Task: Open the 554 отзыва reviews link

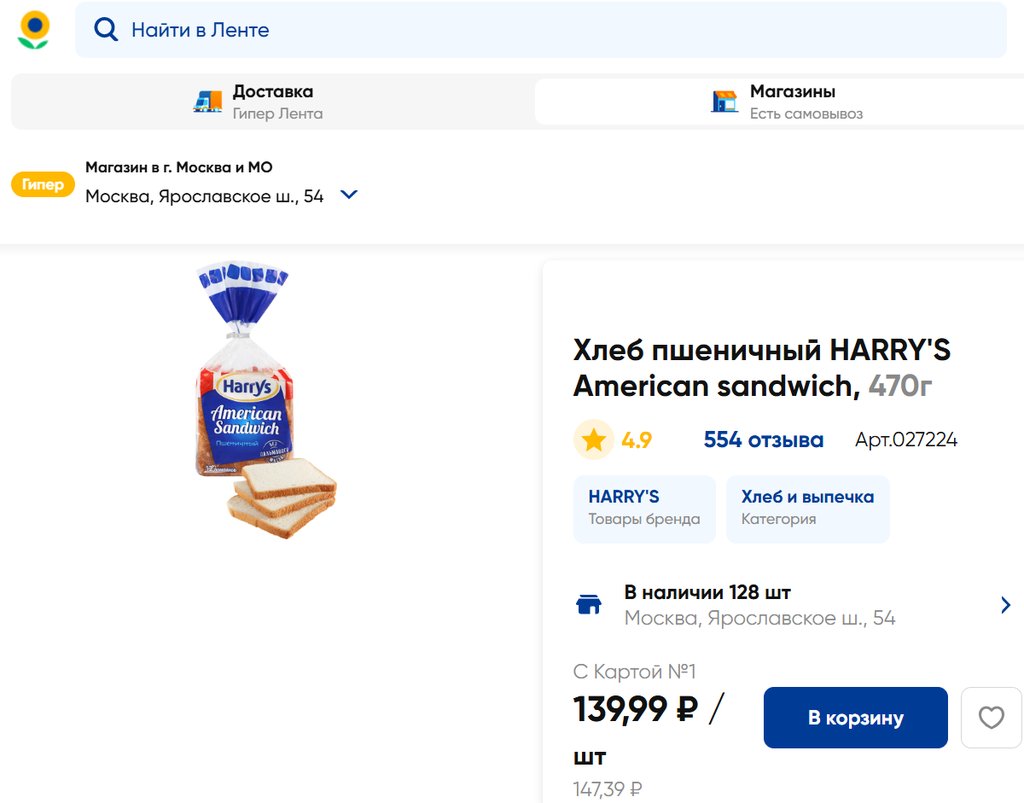Action: tap(763, 440)
